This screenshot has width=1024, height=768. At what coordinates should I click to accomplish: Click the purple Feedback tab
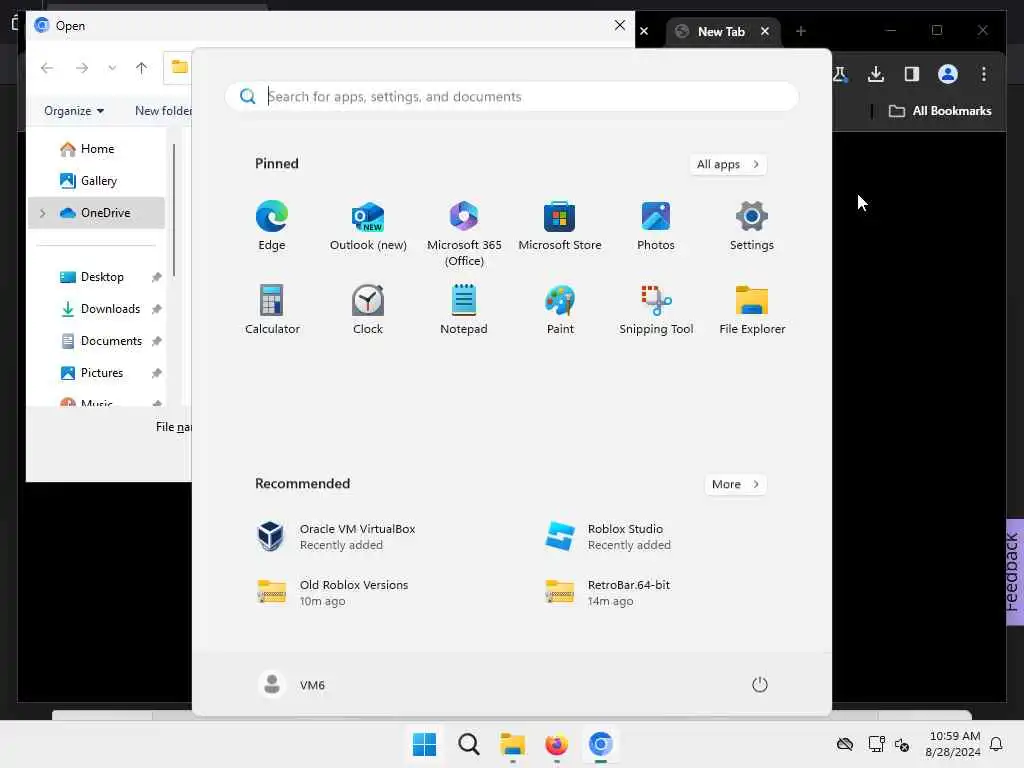click(x=1014, y=572)
